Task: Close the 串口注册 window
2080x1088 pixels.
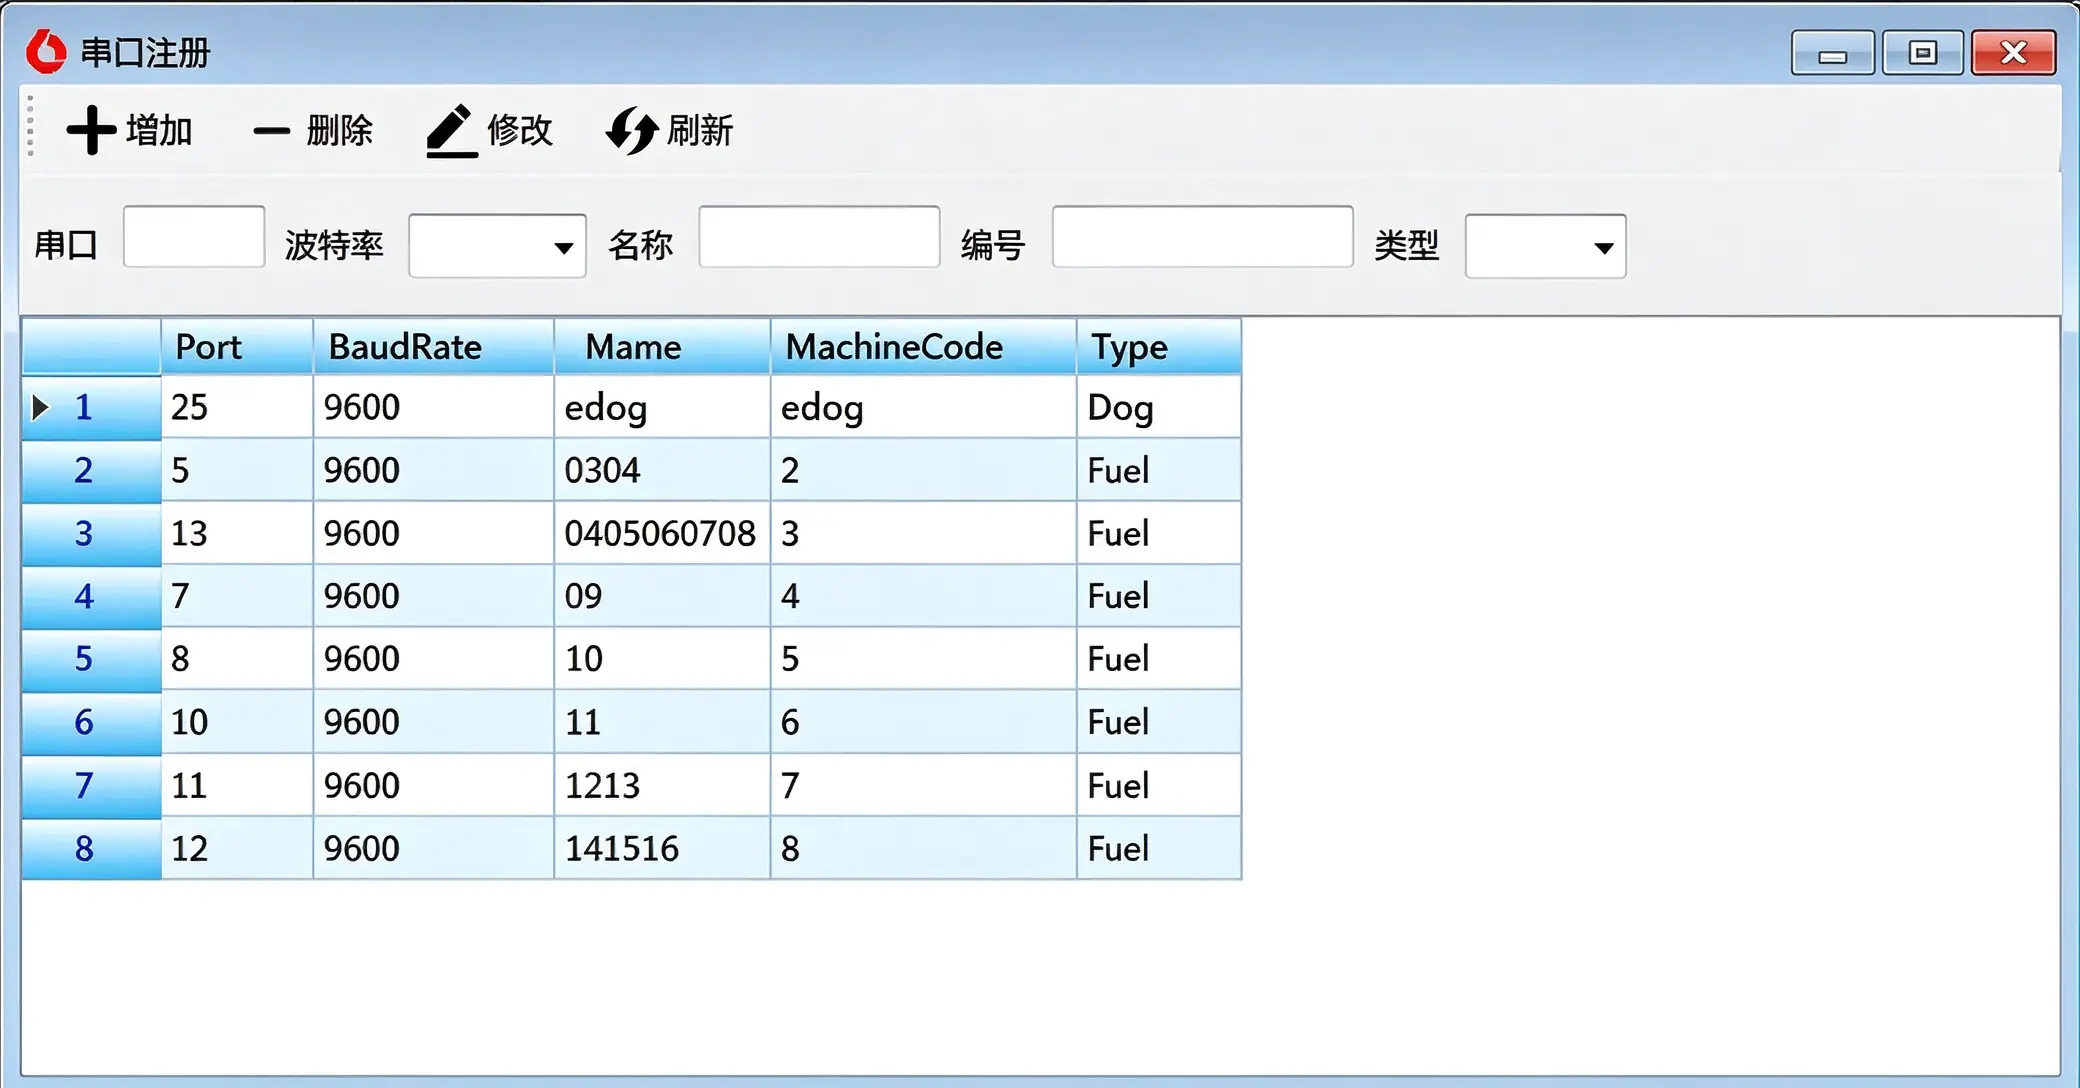Action: [2013, 53]
